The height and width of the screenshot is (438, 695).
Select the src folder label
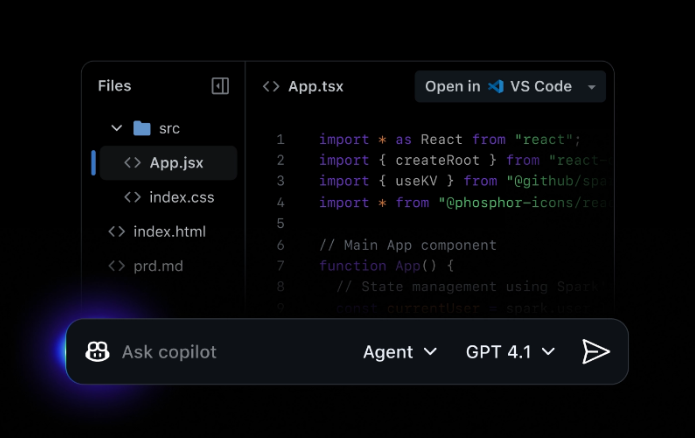[169, 129]
